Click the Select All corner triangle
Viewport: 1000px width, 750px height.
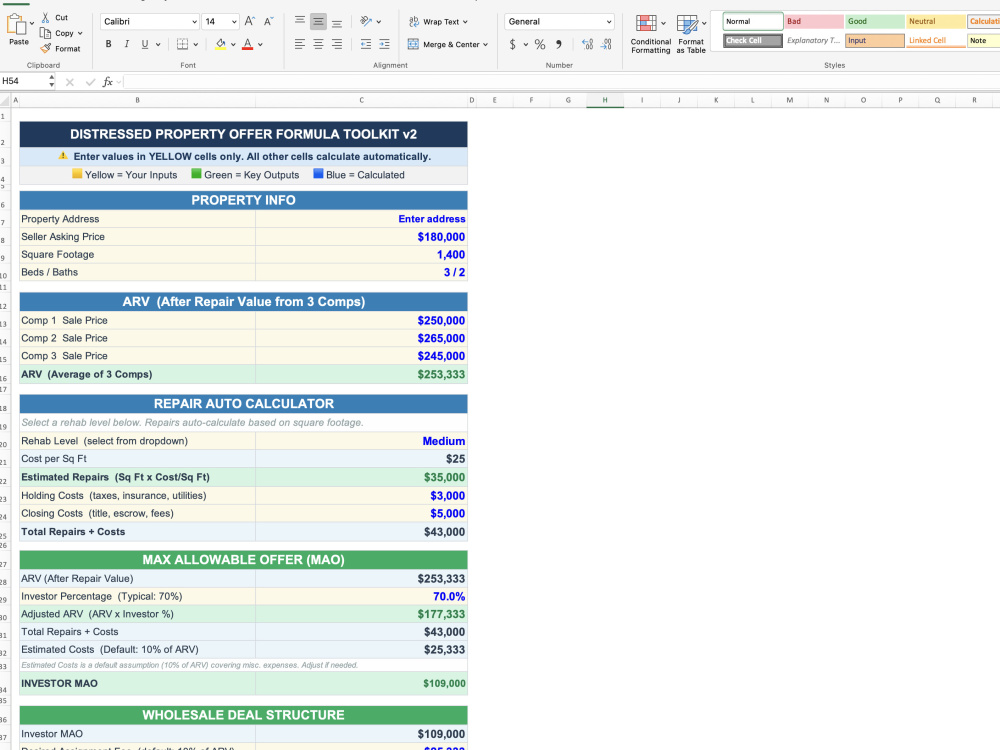pyautogui.click(x=5, y=100)
